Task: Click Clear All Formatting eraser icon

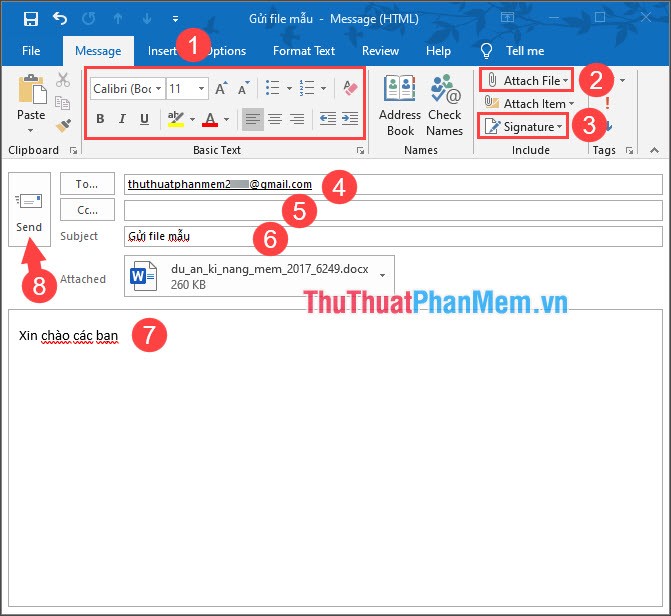Action: tap(350, 88)
